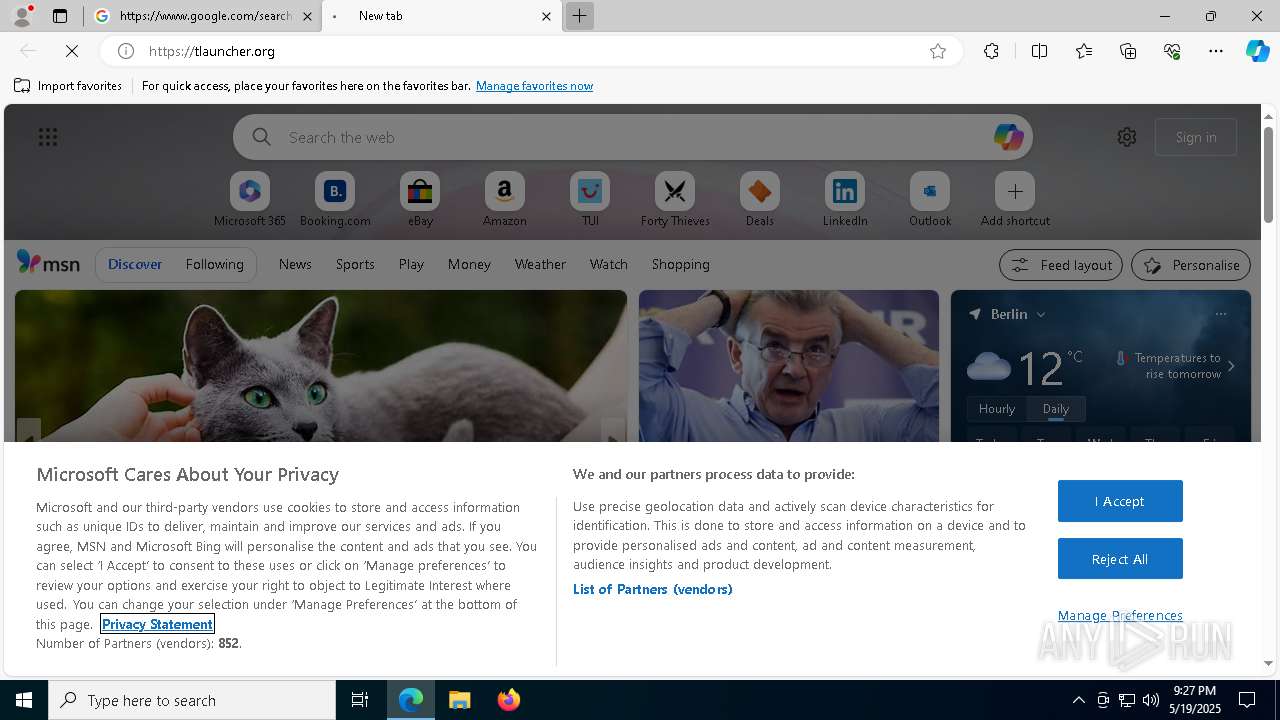Click Reject All button
Screen dimensions: 1280x720
[x=1120, y=559]
